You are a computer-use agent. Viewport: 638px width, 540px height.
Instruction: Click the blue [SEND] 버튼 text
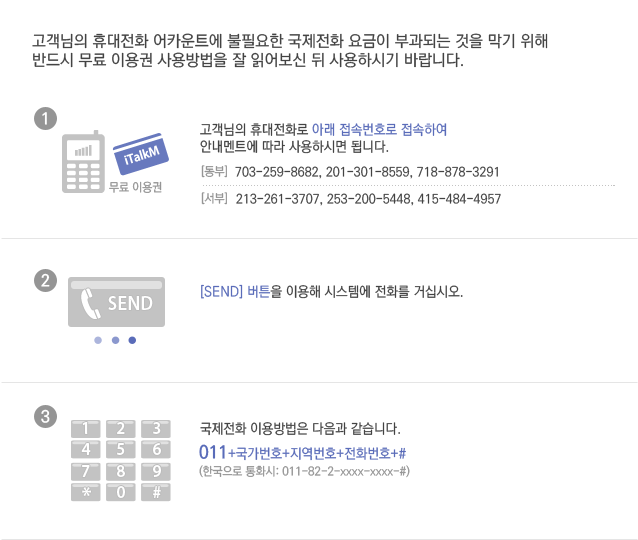click(235, 291)
